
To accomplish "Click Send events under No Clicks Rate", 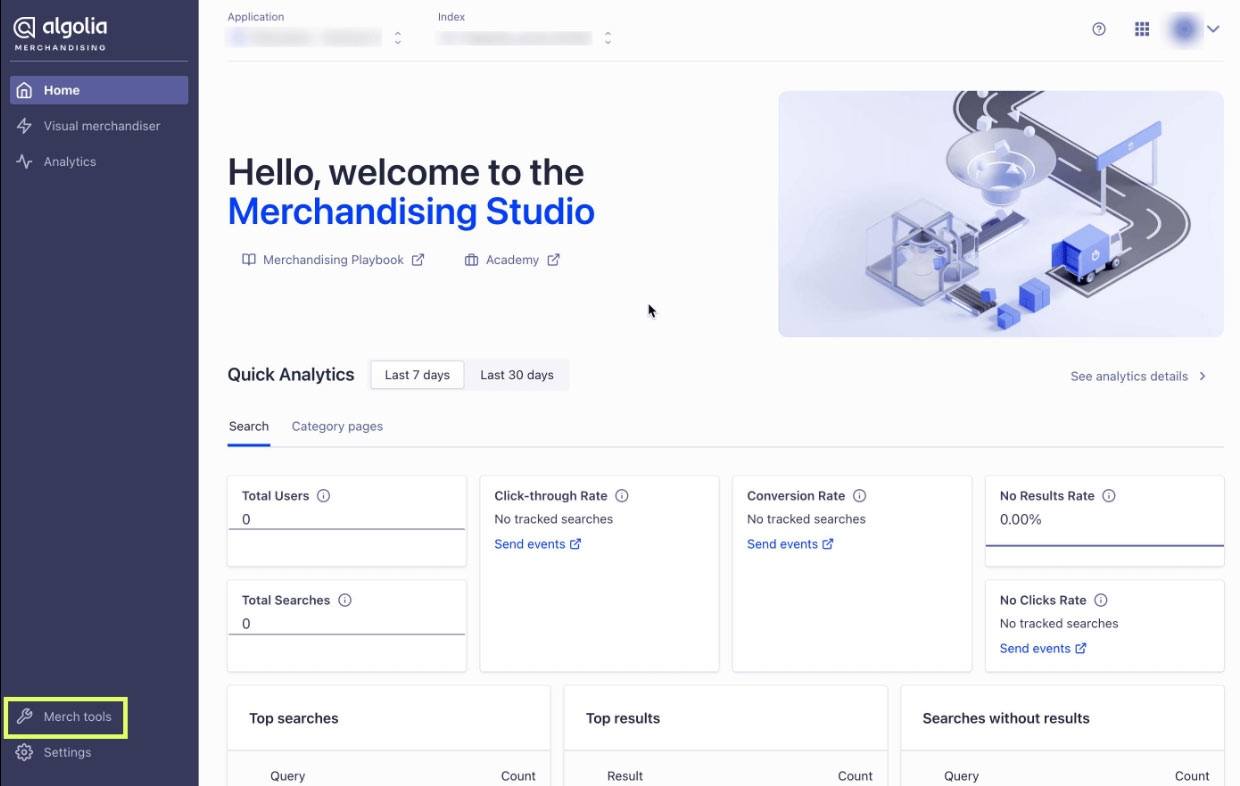I will [x=1043, y=649].
